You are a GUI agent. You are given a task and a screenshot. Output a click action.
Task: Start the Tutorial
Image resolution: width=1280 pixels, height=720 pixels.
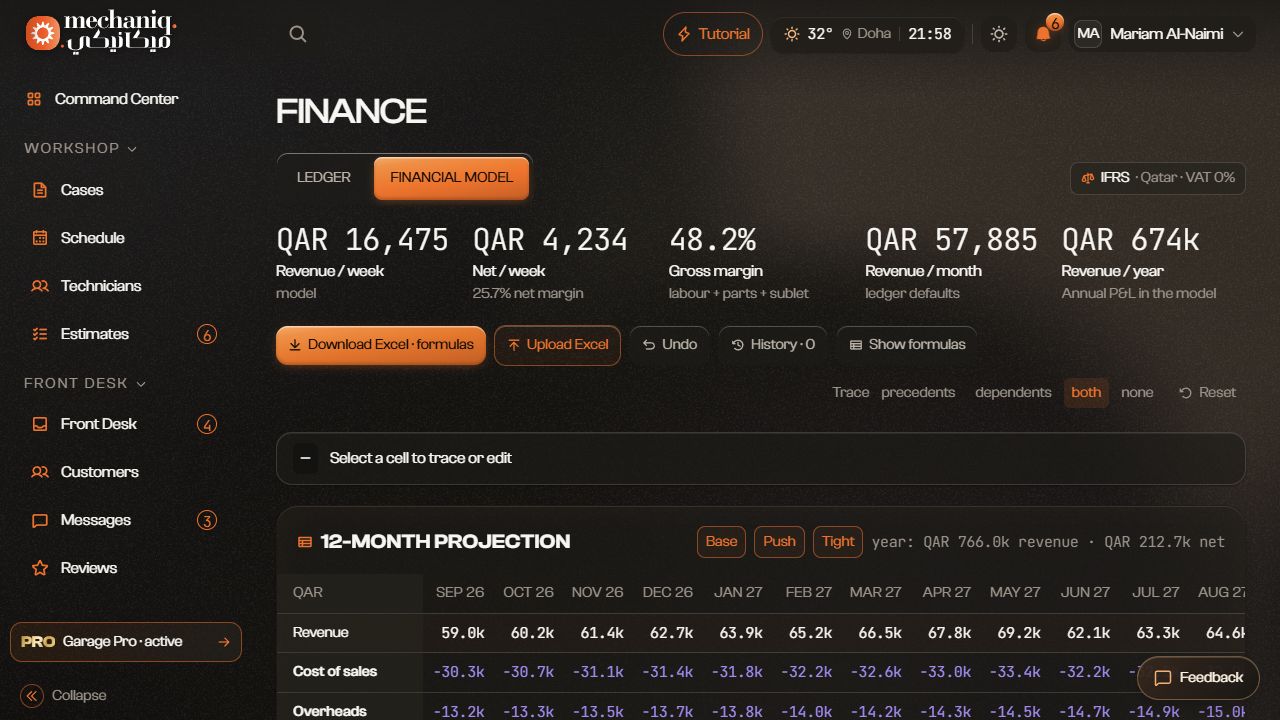(x=713, y=34)
